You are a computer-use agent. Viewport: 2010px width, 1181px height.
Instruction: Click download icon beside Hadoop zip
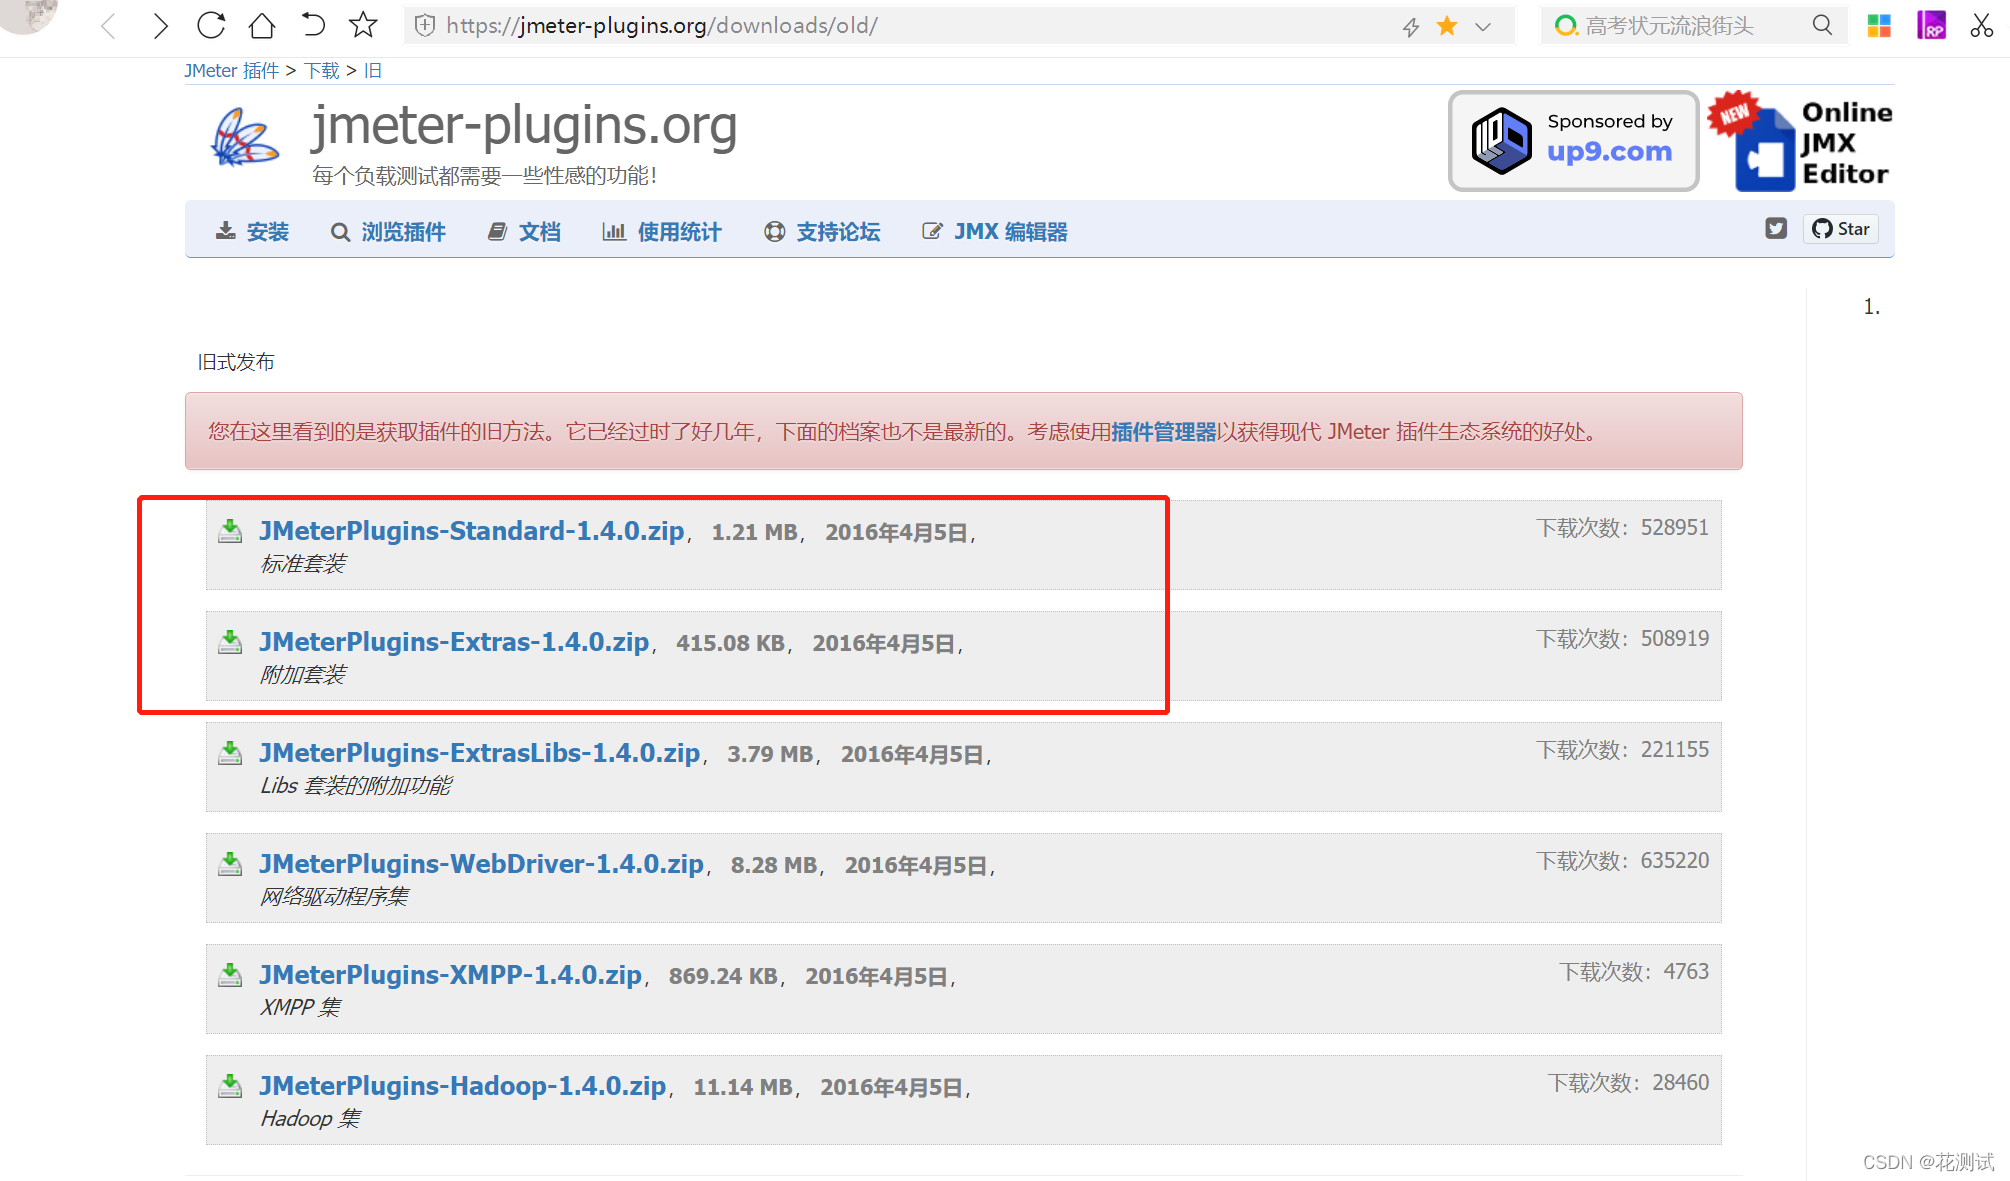[230, 1086]
